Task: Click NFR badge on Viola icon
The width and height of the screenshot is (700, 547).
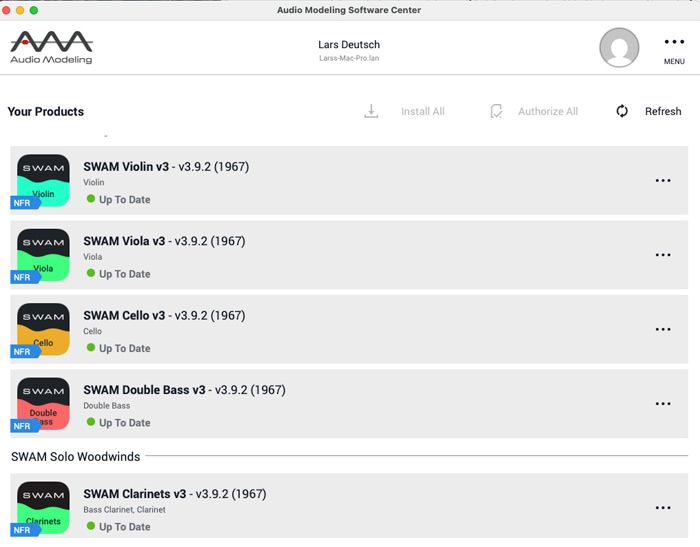Action: [x=25, y=277]
